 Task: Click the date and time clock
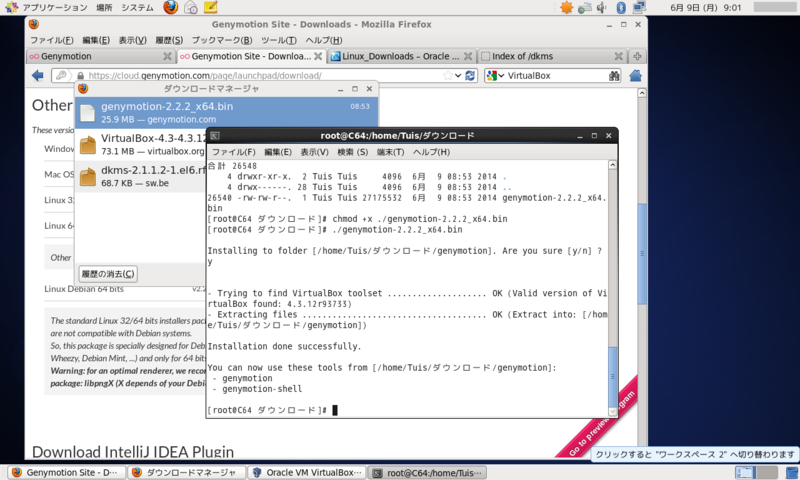click(706, 7)
